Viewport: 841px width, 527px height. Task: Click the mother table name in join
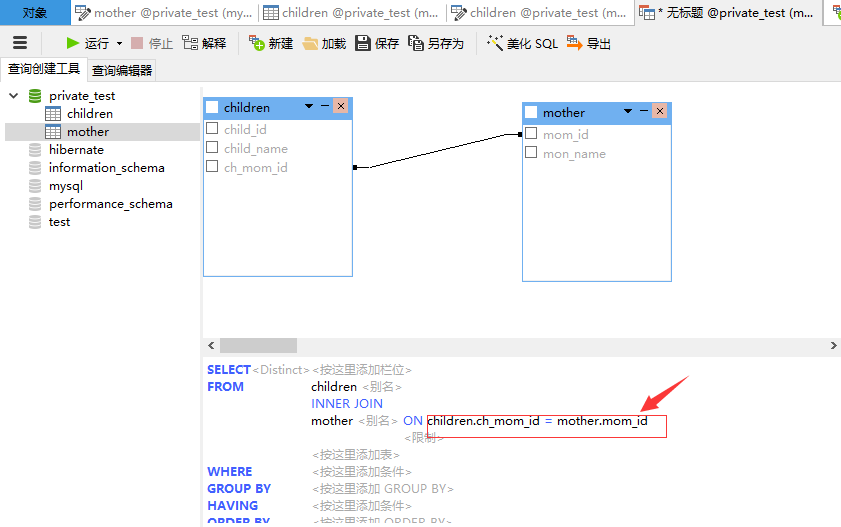pos(332,421)
